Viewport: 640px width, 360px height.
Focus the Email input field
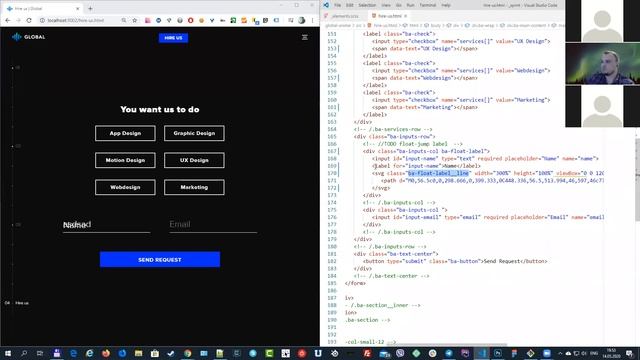tap(213, 224)
